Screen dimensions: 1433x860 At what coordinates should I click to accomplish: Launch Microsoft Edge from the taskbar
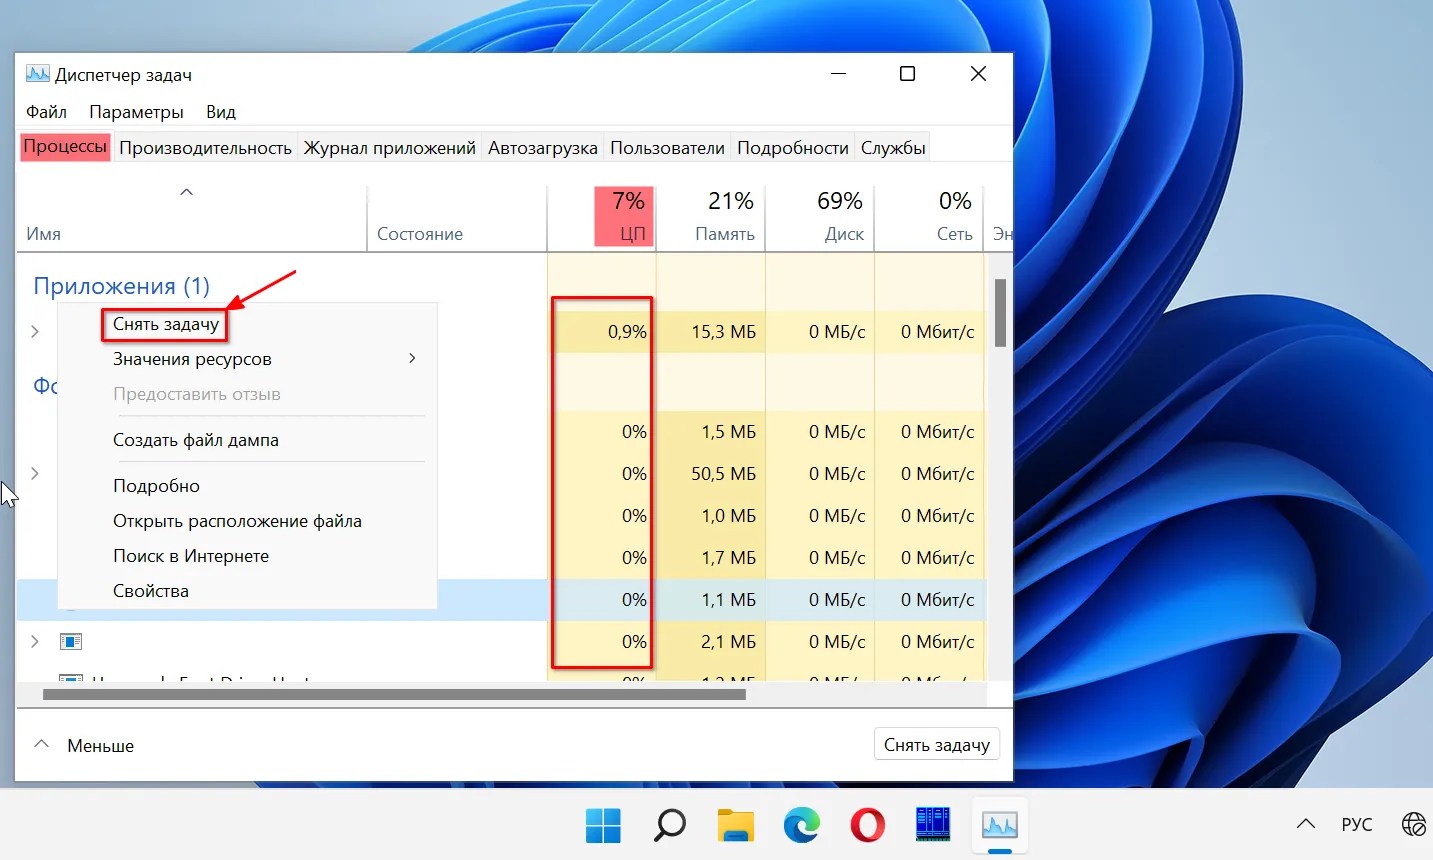801,825
